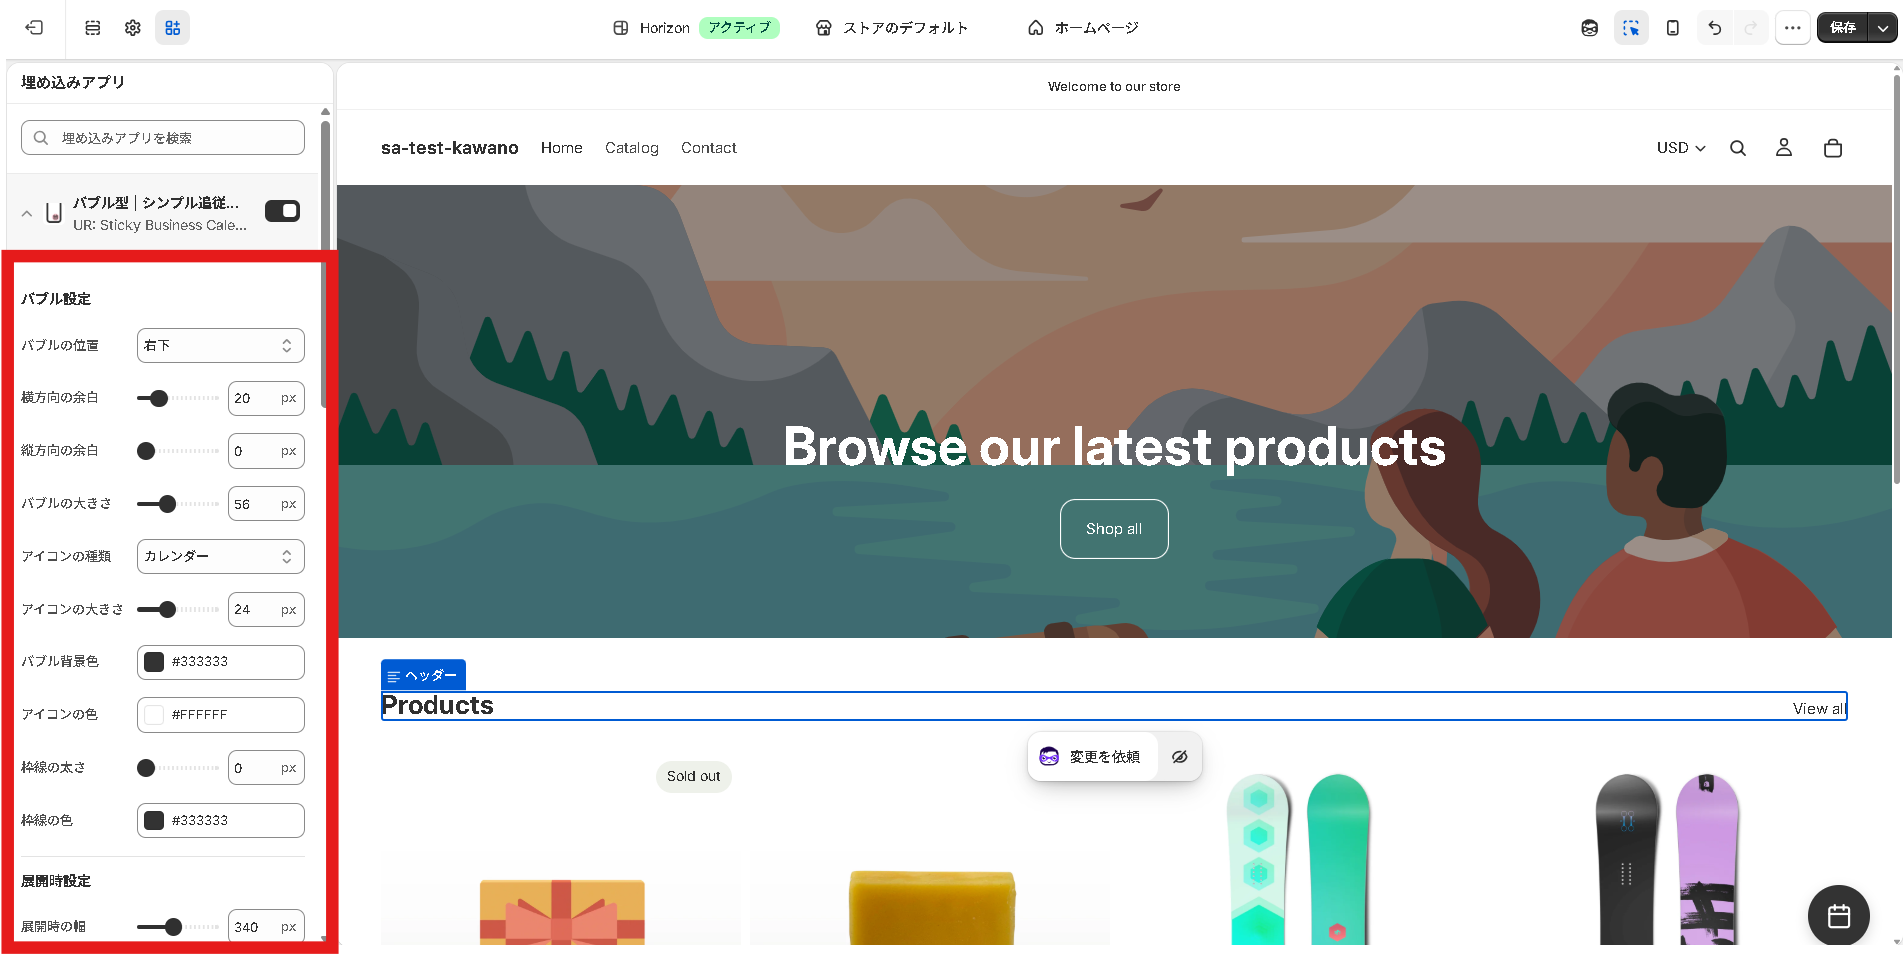Screen dimensions: 1903x954
Task: Click the 横方向の余白 slider
Action: pos(178,398)
